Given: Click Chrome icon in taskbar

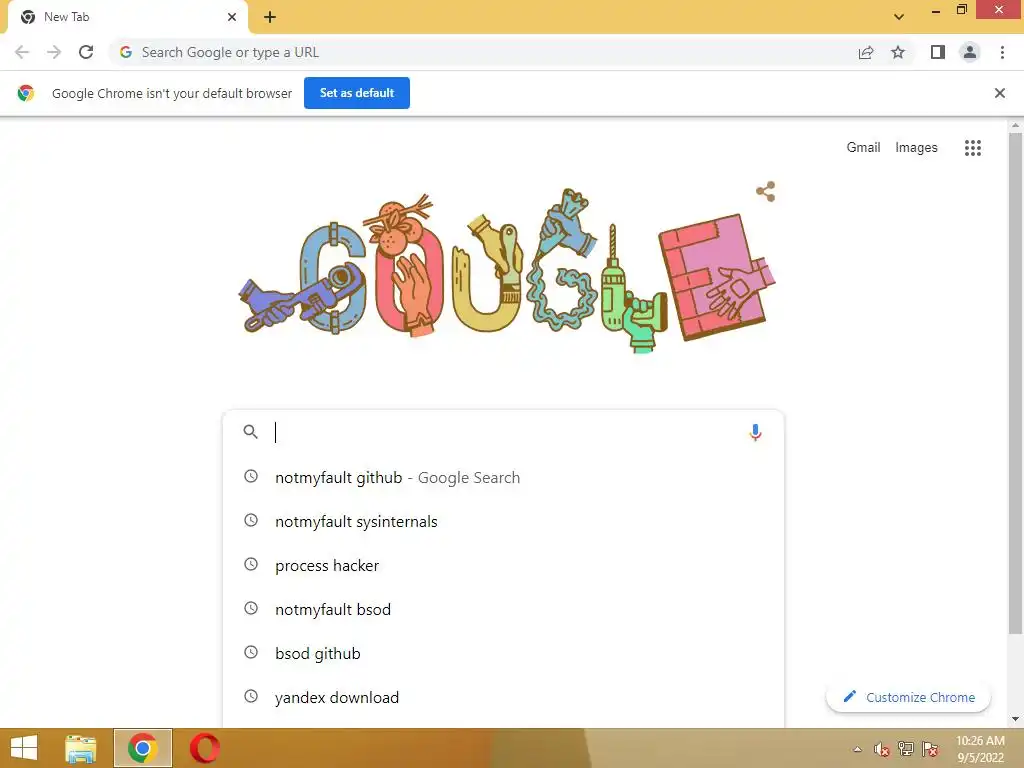Looking at the screenshot, I should tap(142, 748).
